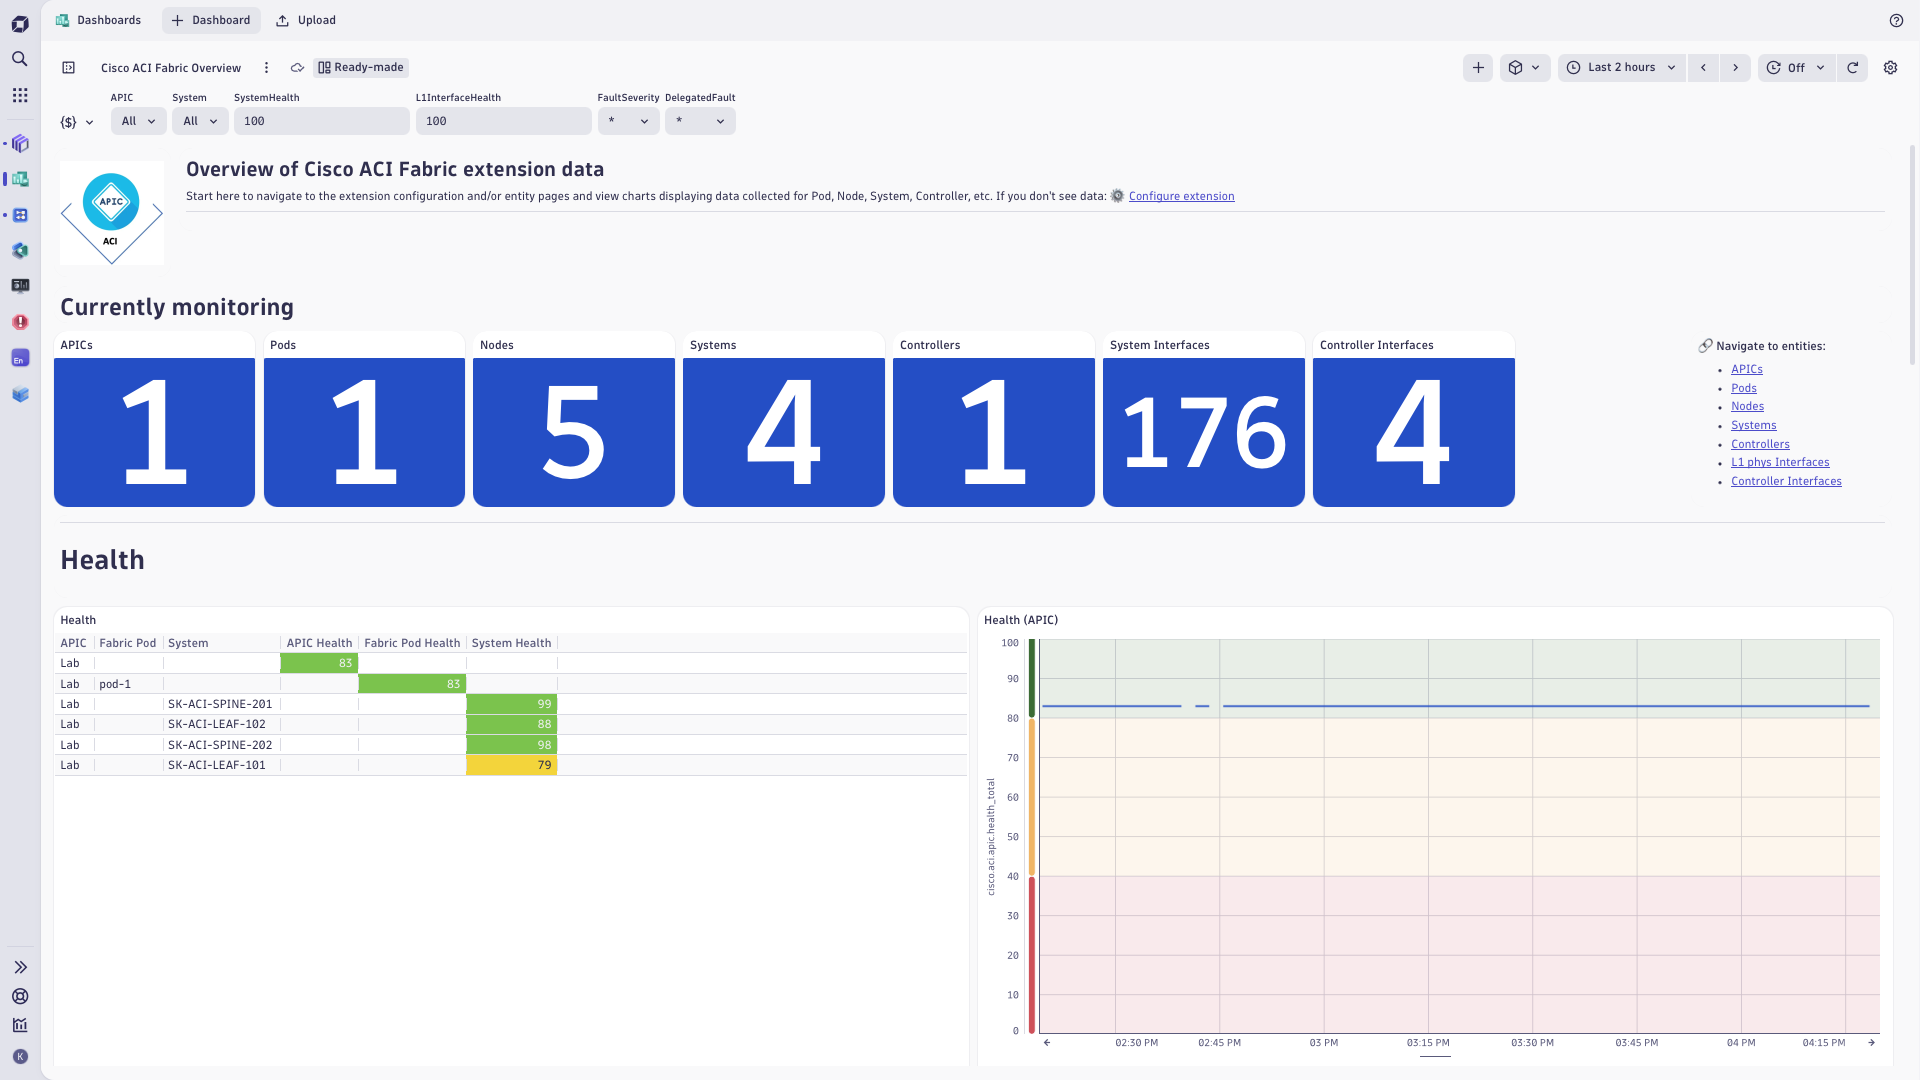Viewport: 1920px width, 1080px height.
Task: Open the FaultSeverity dropdown
Action: (x=628, y=120)
